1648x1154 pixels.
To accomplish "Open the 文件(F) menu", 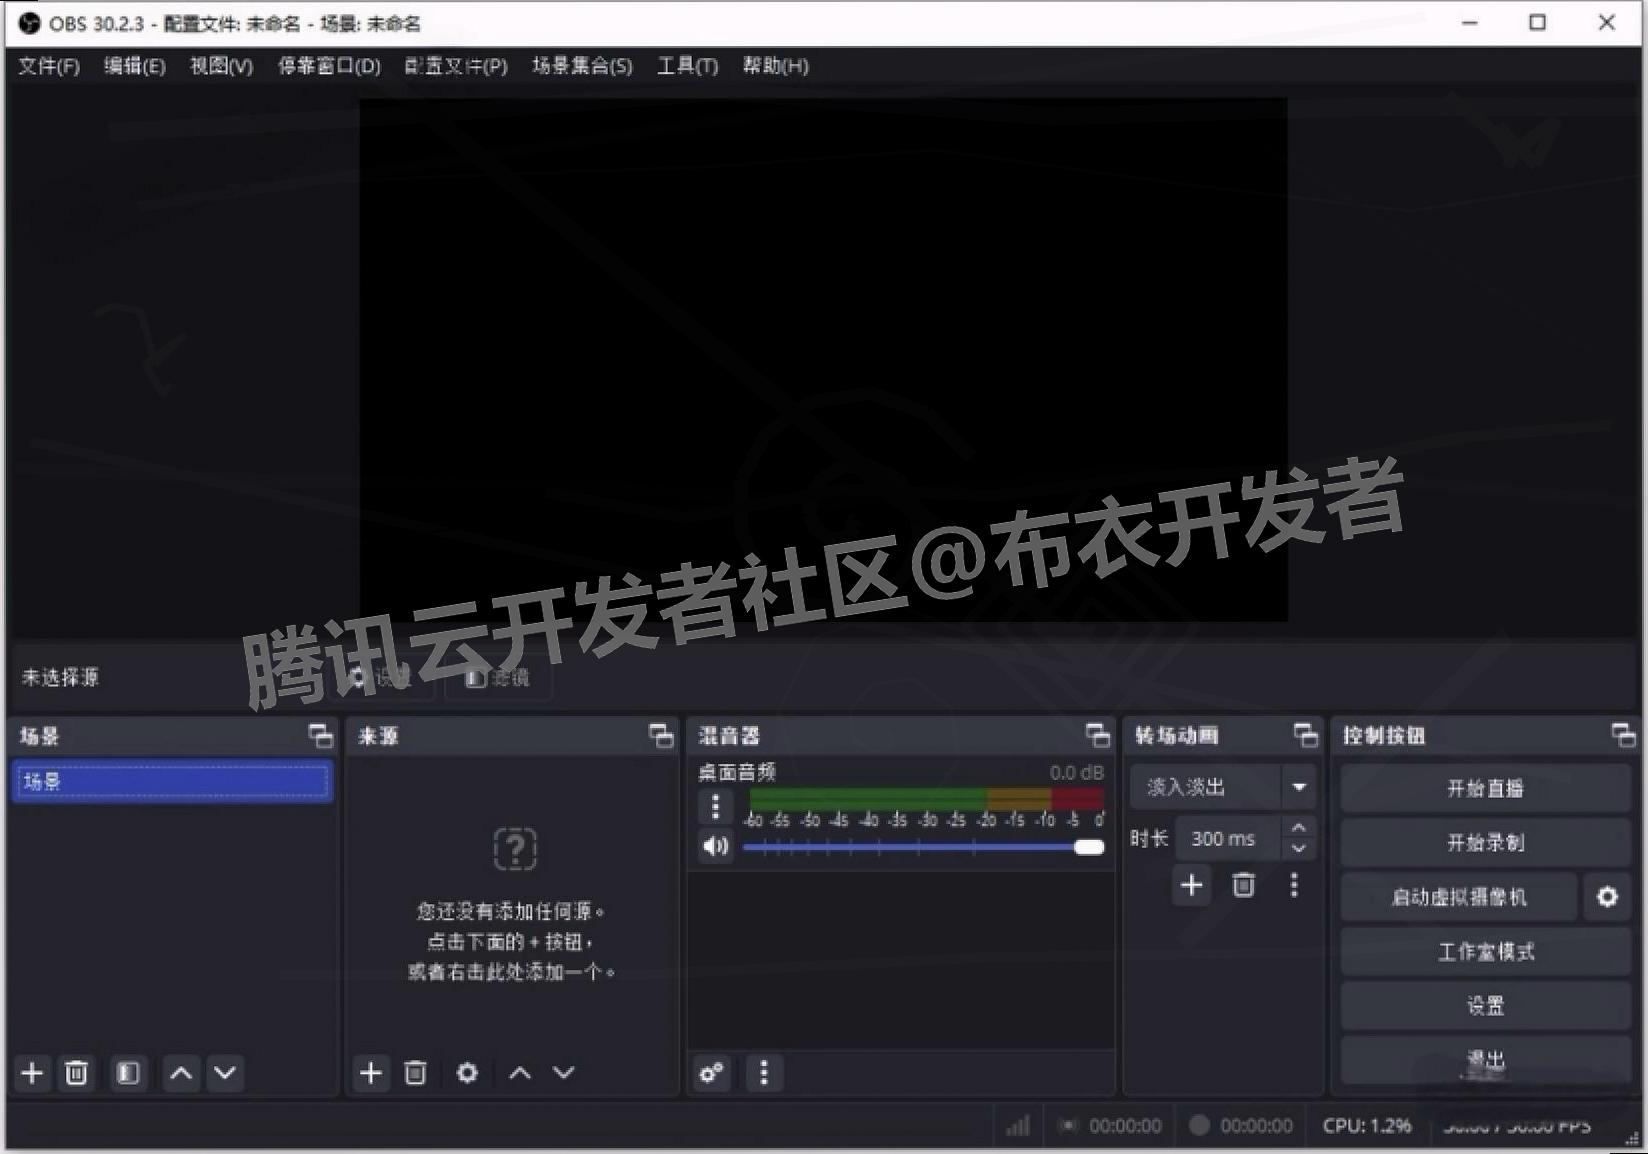I will pyautogui.click(x=49, y=66).
